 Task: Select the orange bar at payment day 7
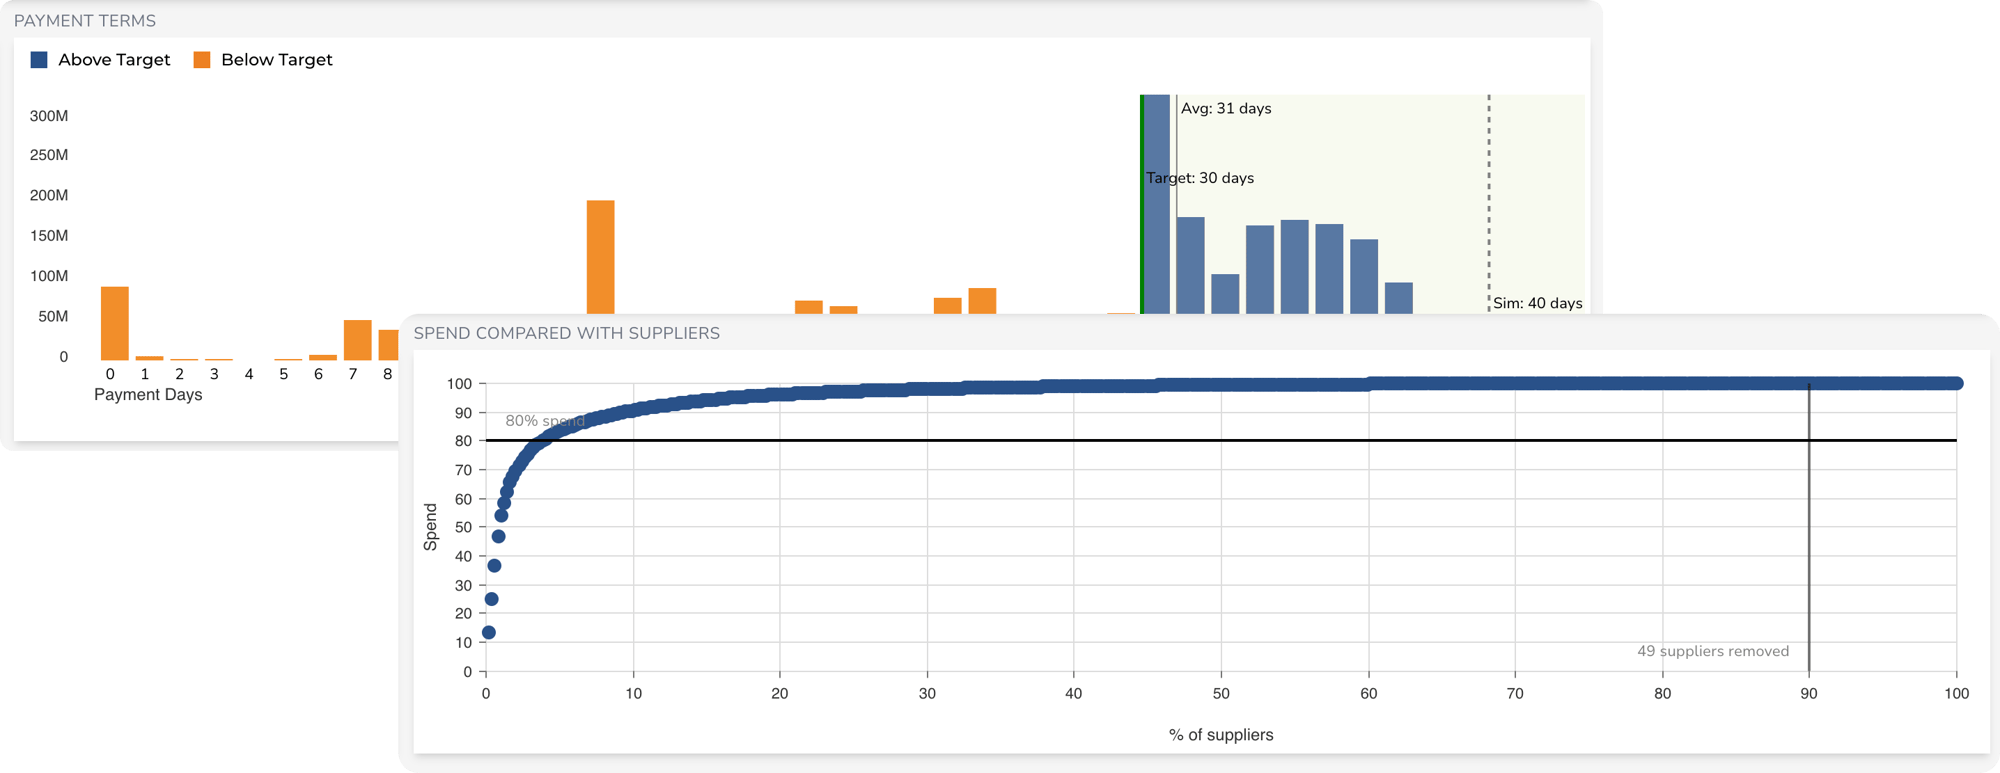357,340
